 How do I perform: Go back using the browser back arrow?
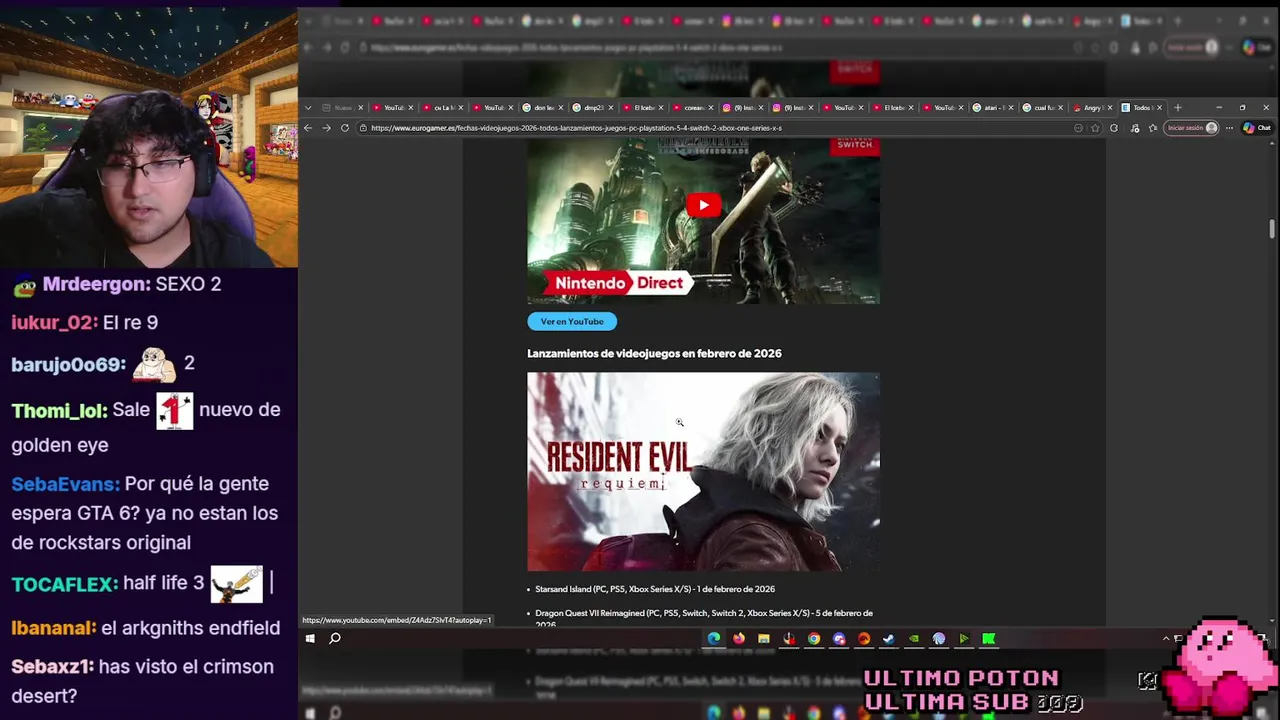[308, 128]
